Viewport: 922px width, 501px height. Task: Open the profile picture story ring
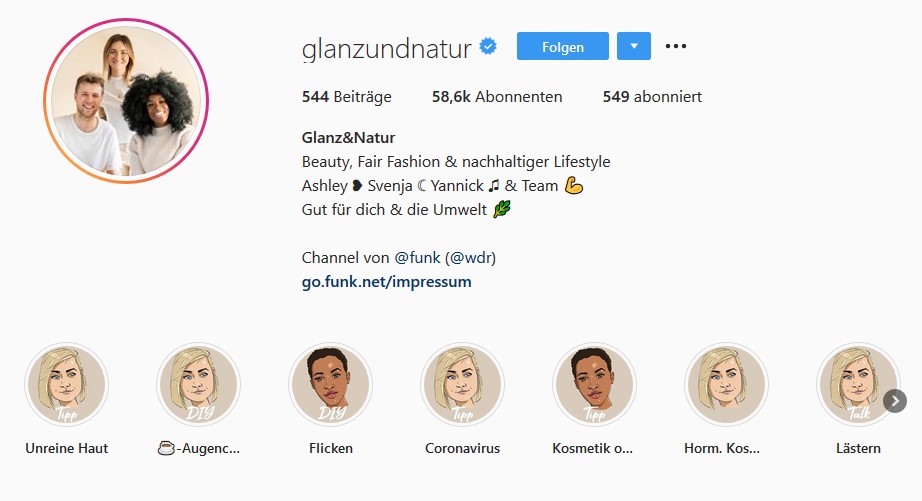click(x=126, y=101)
